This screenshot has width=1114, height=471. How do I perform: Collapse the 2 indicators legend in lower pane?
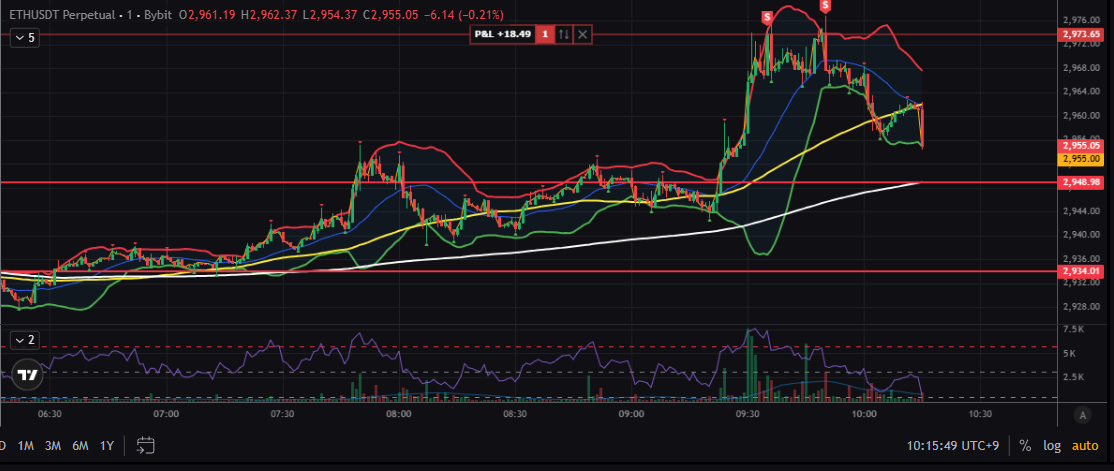click(x=24, y=339)
